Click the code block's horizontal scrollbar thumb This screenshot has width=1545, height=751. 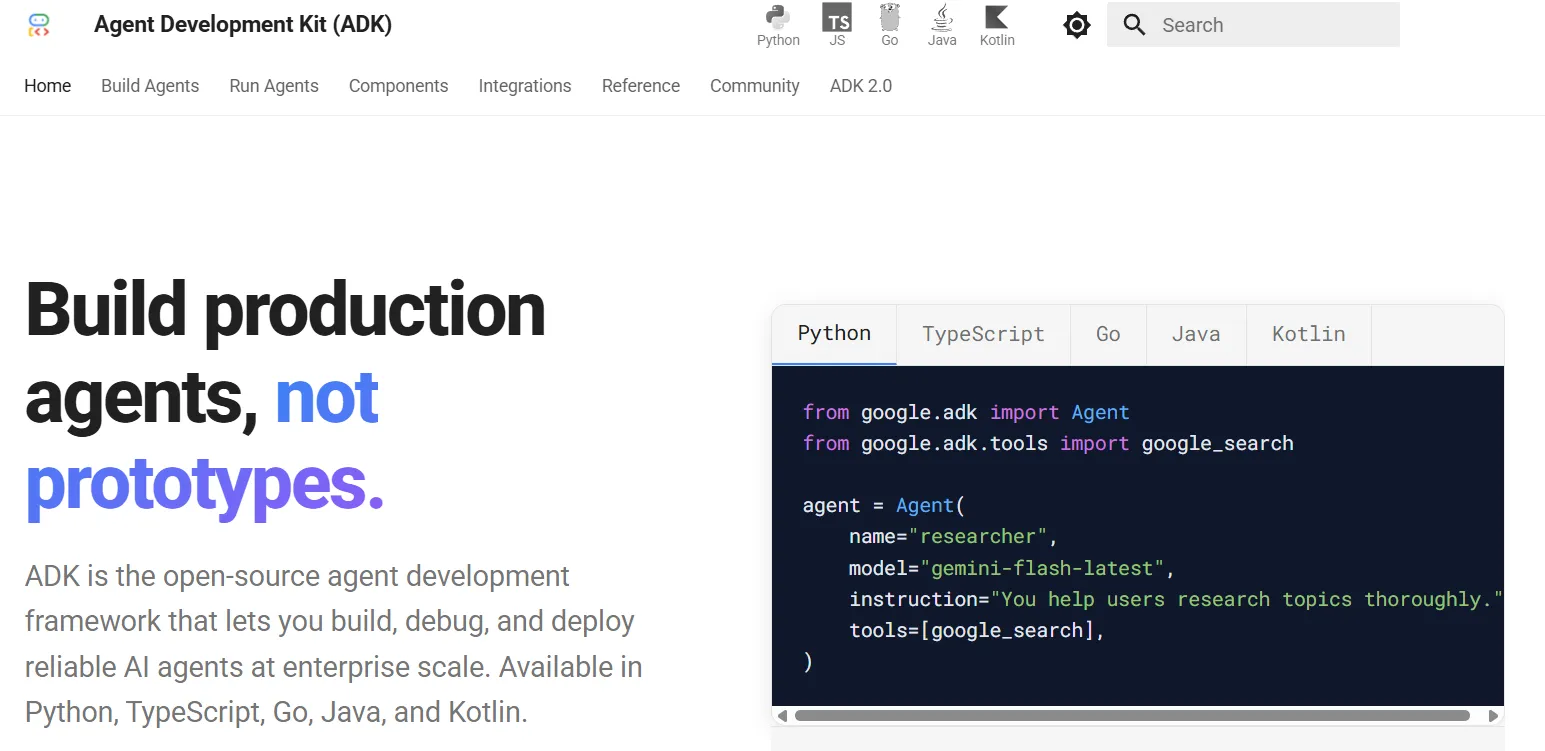(1132, 716)
